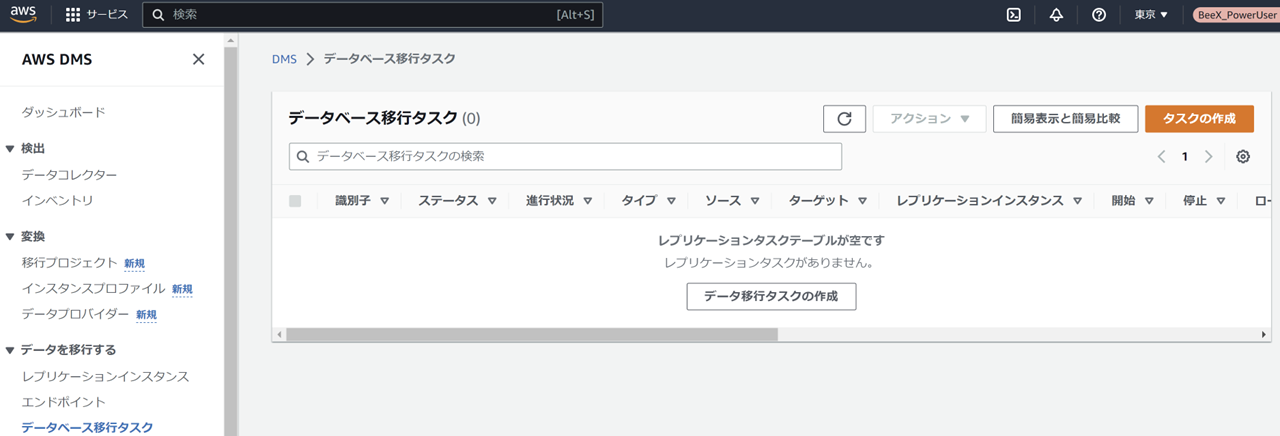Select データベース移行タスク in sidebar
1280x436 pixels.
click(x=87, y=427)
